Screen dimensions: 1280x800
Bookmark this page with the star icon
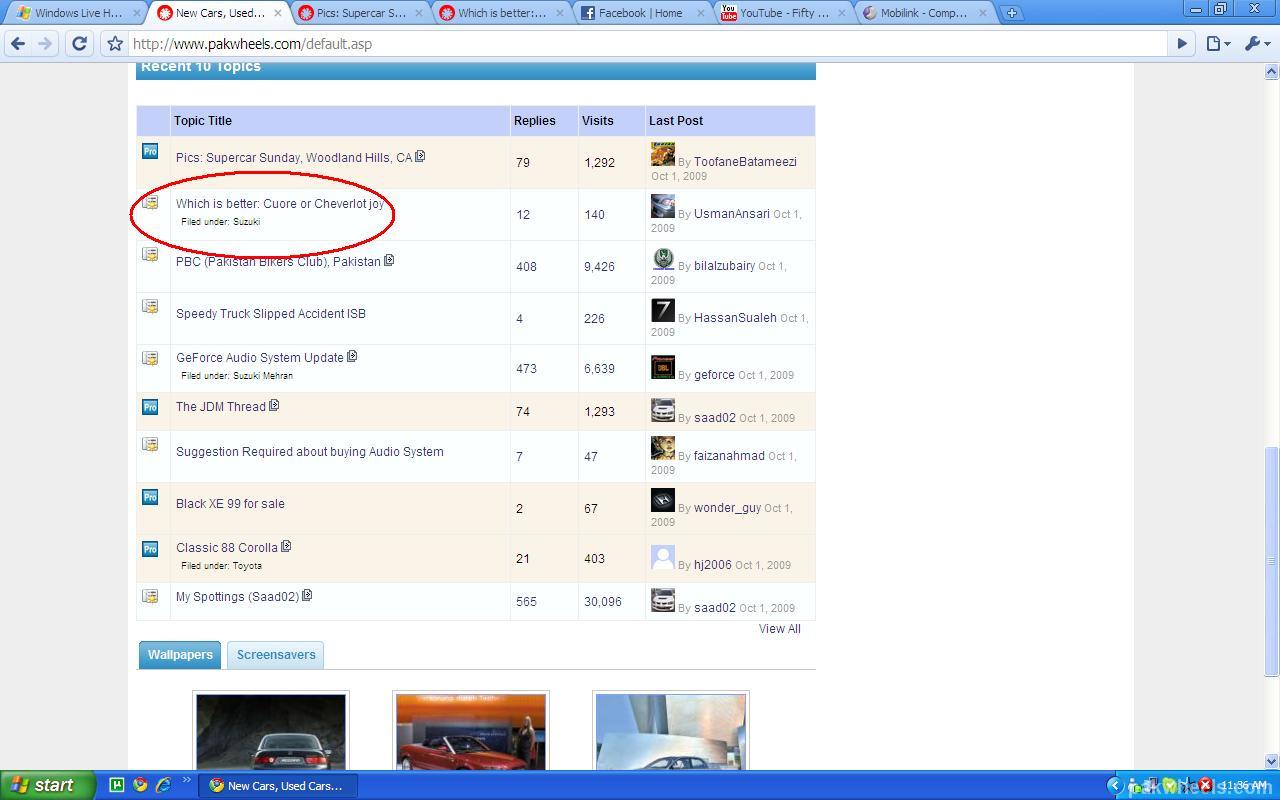(x=115, y=44)
